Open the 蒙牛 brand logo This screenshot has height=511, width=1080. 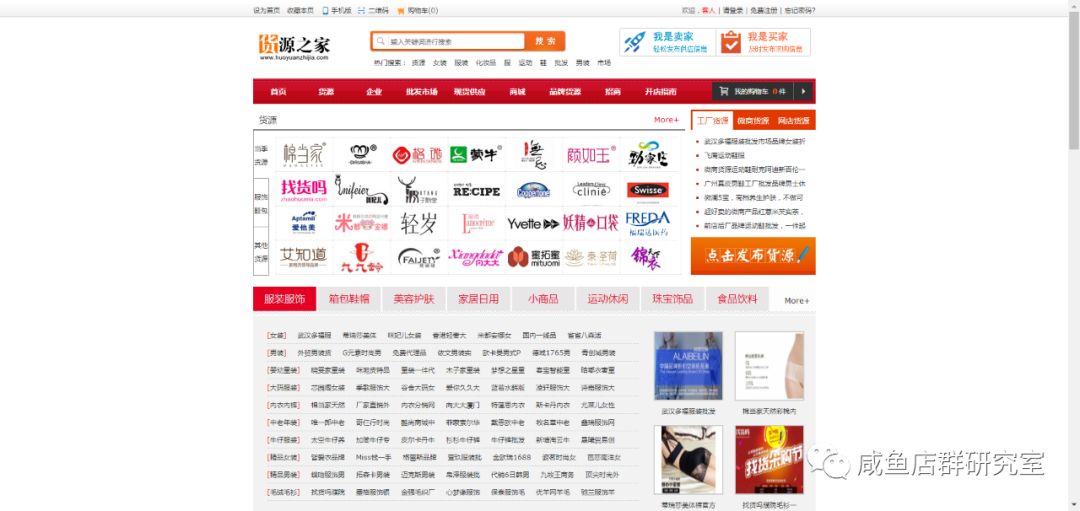476,154
